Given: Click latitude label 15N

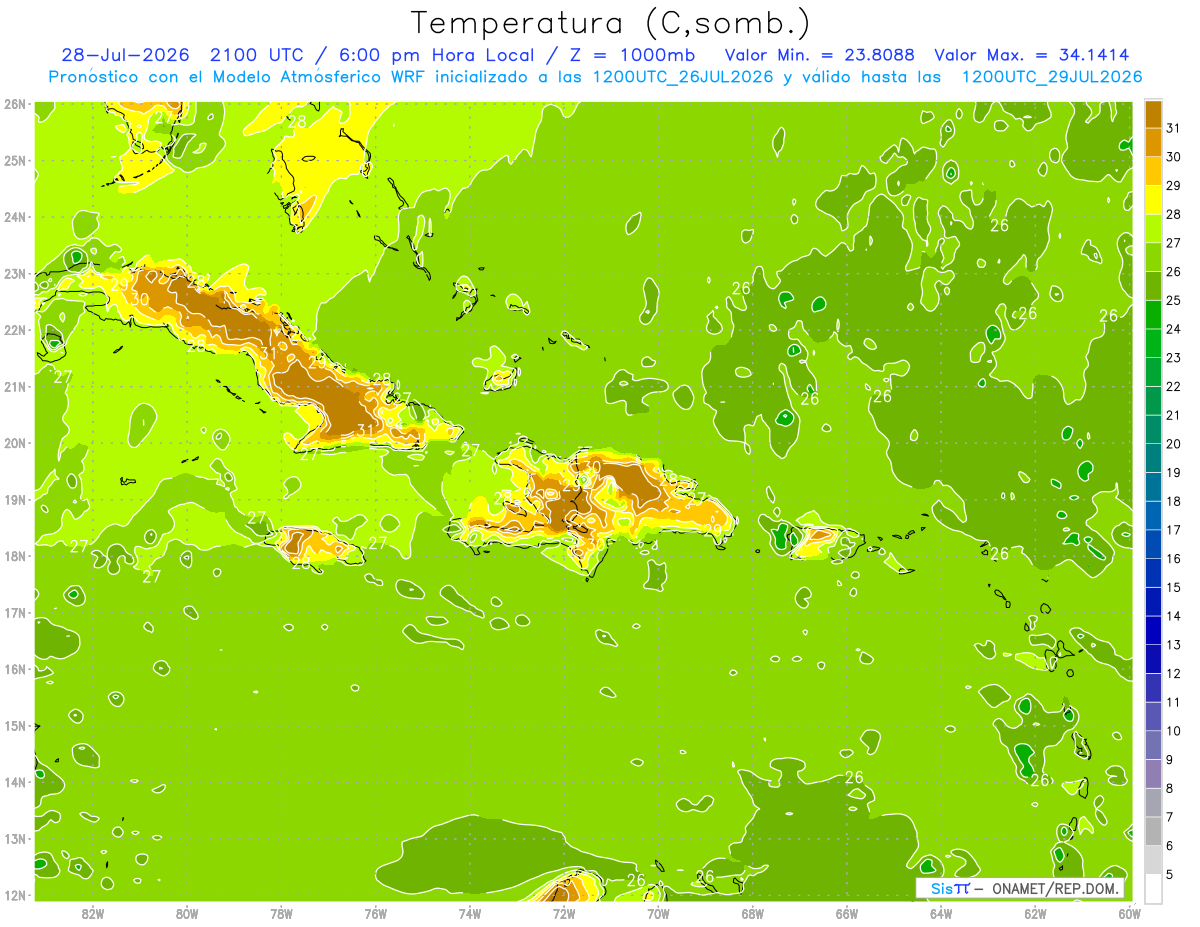Looking at the screenshot, I should [x=14, y=726].
